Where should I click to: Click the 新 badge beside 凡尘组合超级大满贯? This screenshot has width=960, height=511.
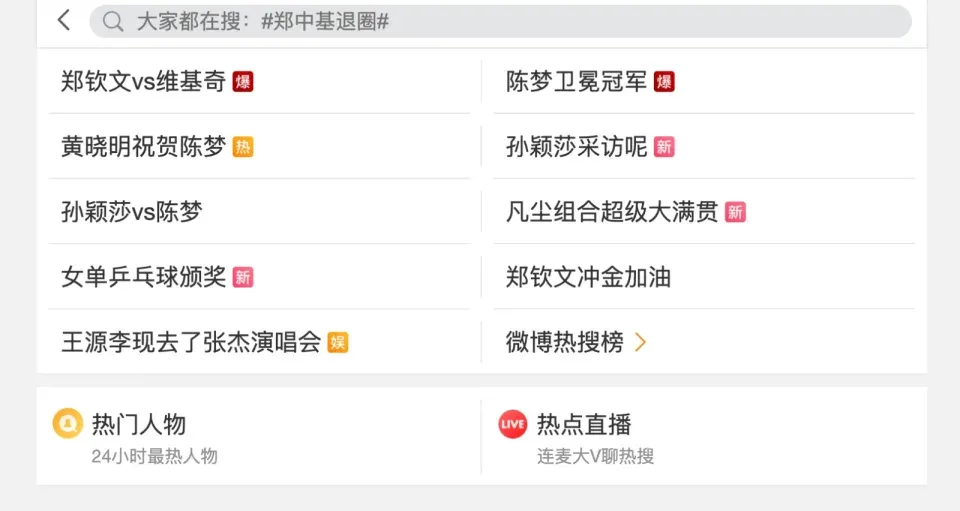(735, 212)
